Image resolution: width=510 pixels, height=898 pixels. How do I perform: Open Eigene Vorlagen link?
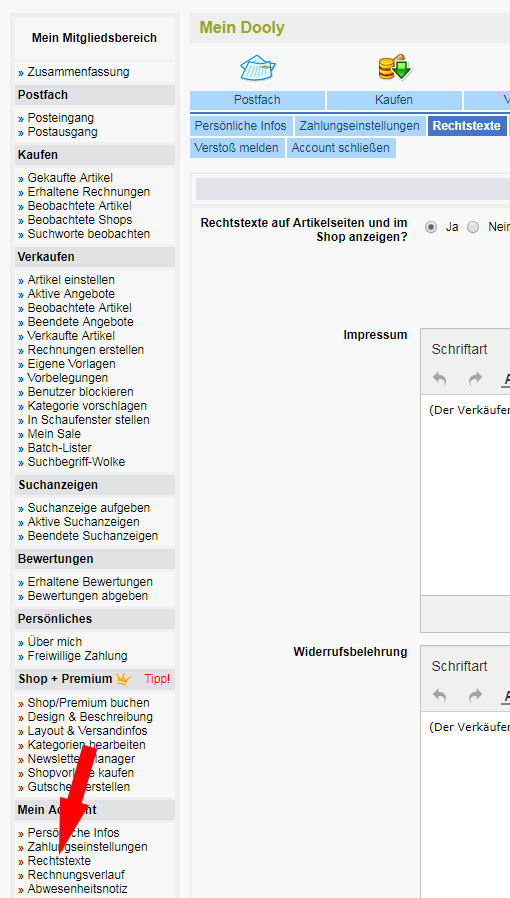[72, 364]
